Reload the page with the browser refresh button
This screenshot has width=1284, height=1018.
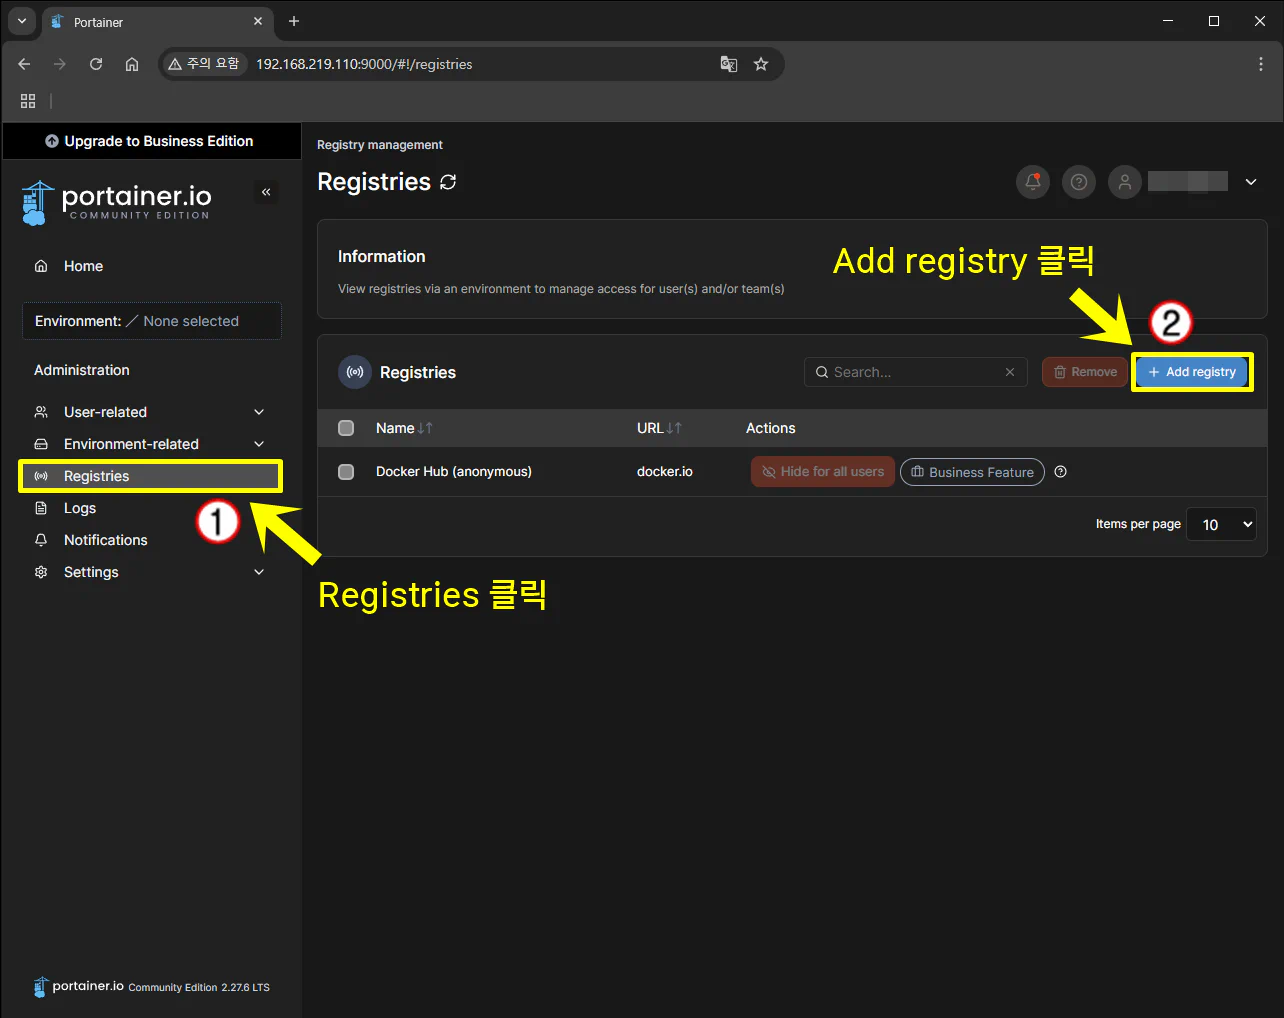(96, 64)
